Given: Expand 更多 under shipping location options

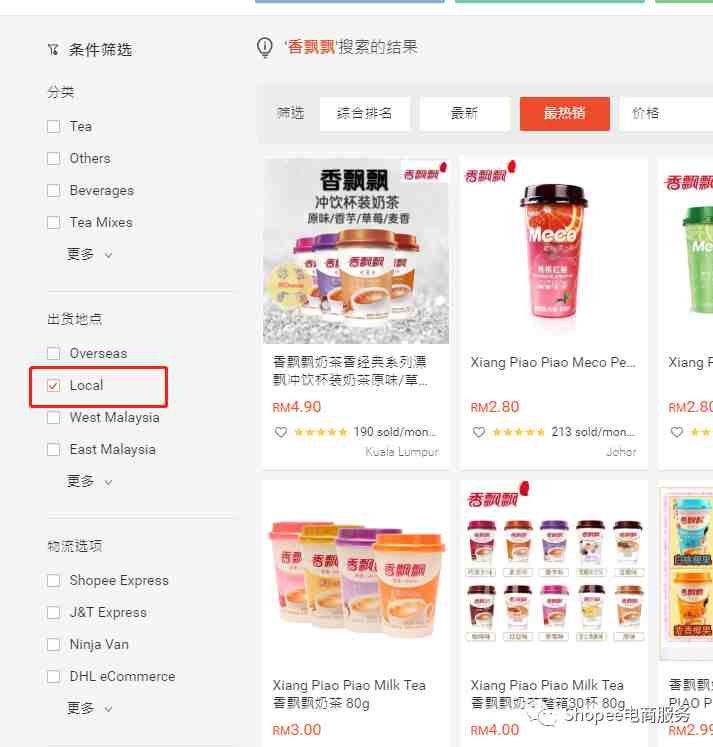Looking at the screenshot, I should [x=89, y=481].
